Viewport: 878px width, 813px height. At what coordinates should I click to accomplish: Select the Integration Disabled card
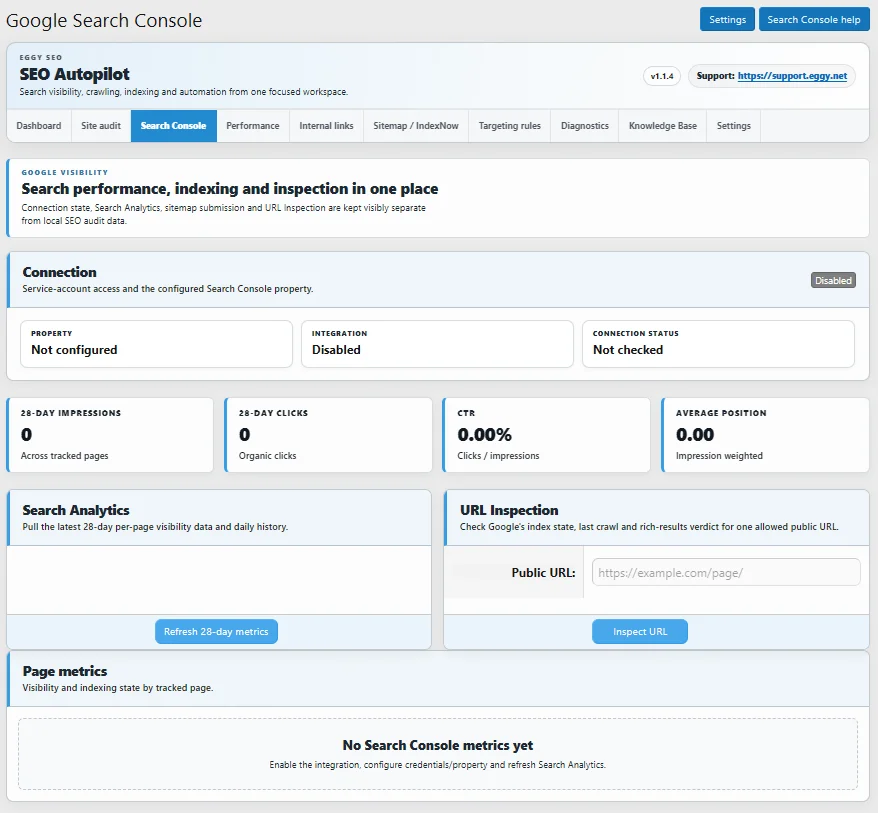pos(437,344)
